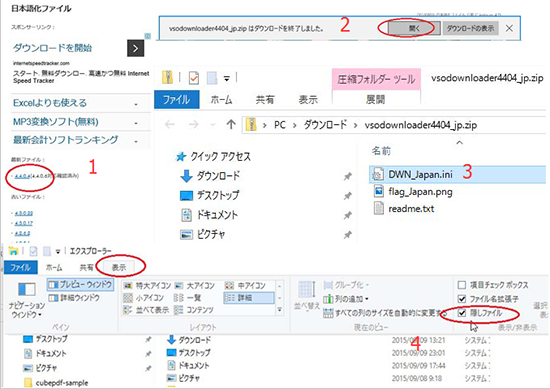Download older file 4.3.0.17 link

click(x=24, y=223)
